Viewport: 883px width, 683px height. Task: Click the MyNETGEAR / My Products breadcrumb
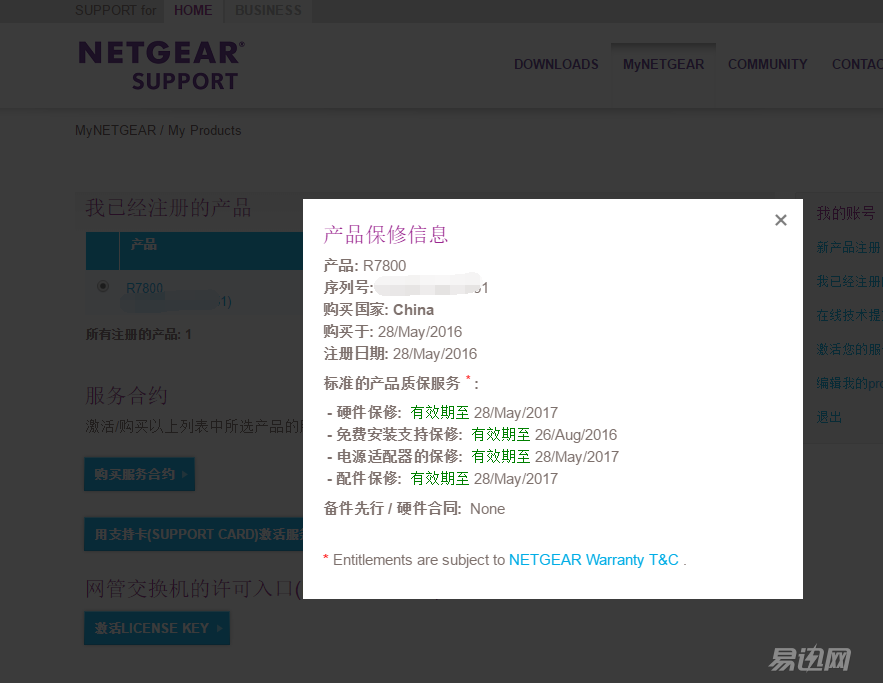158,130
